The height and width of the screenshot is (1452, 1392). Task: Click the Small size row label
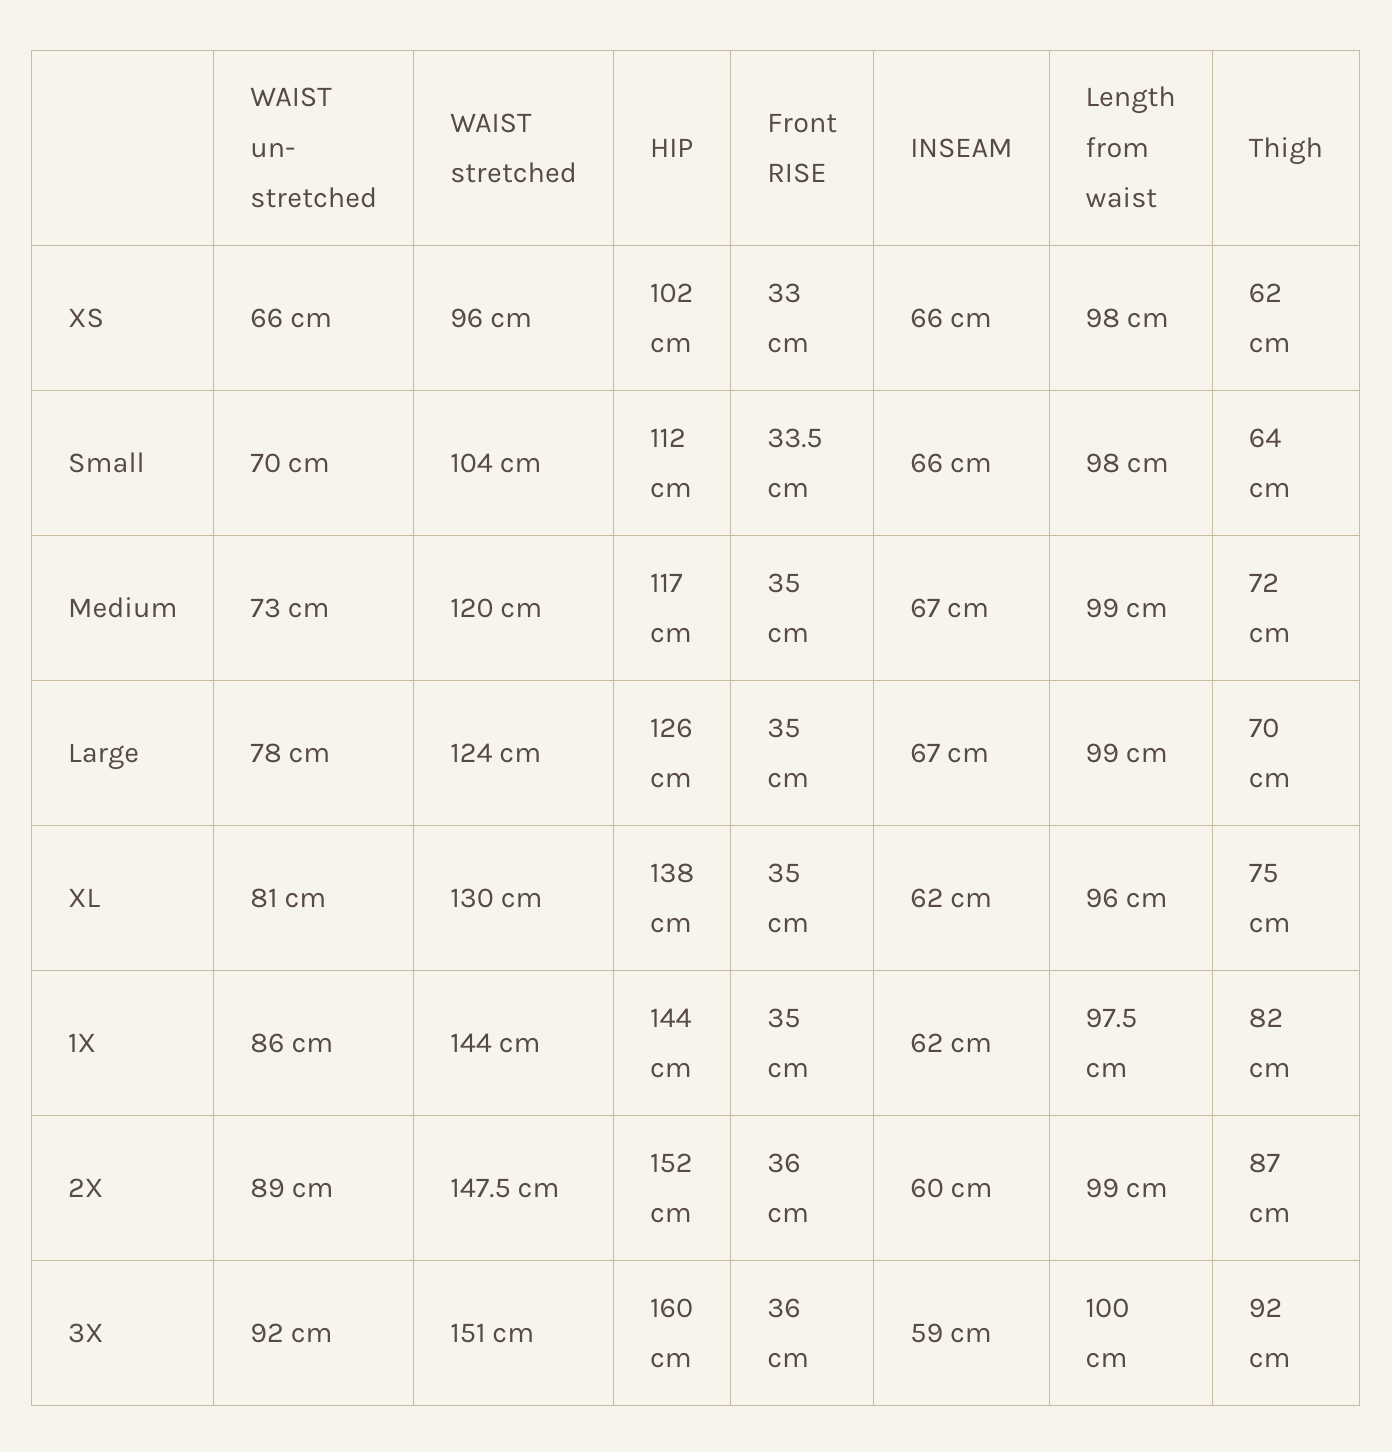106,463
